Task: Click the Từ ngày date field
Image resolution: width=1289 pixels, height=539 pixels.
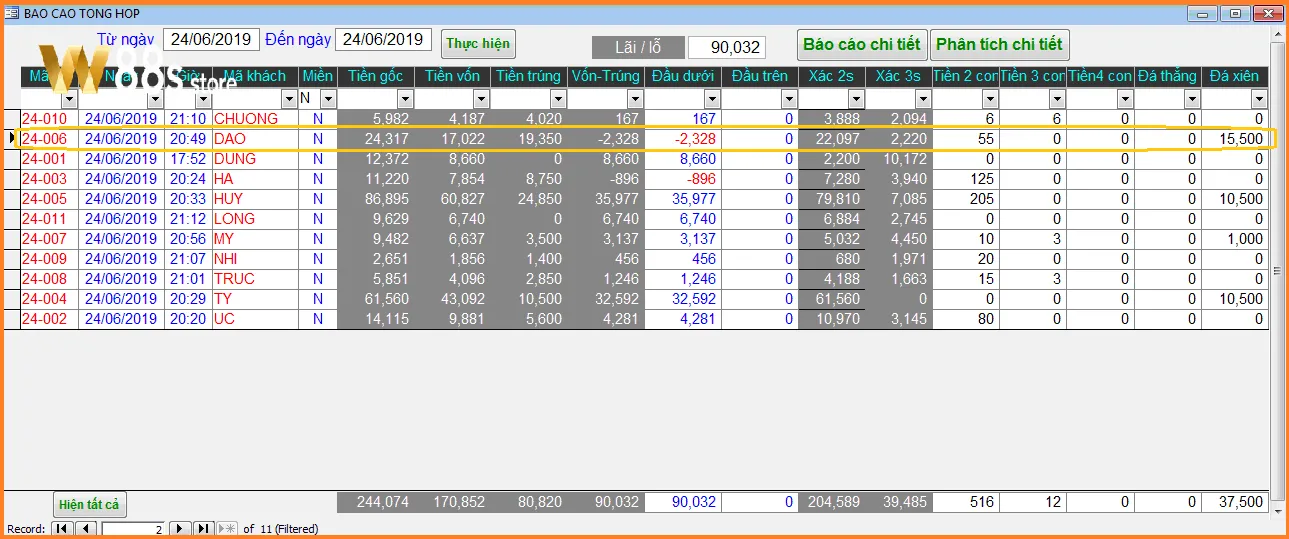Action: click(x=211, y=39)
